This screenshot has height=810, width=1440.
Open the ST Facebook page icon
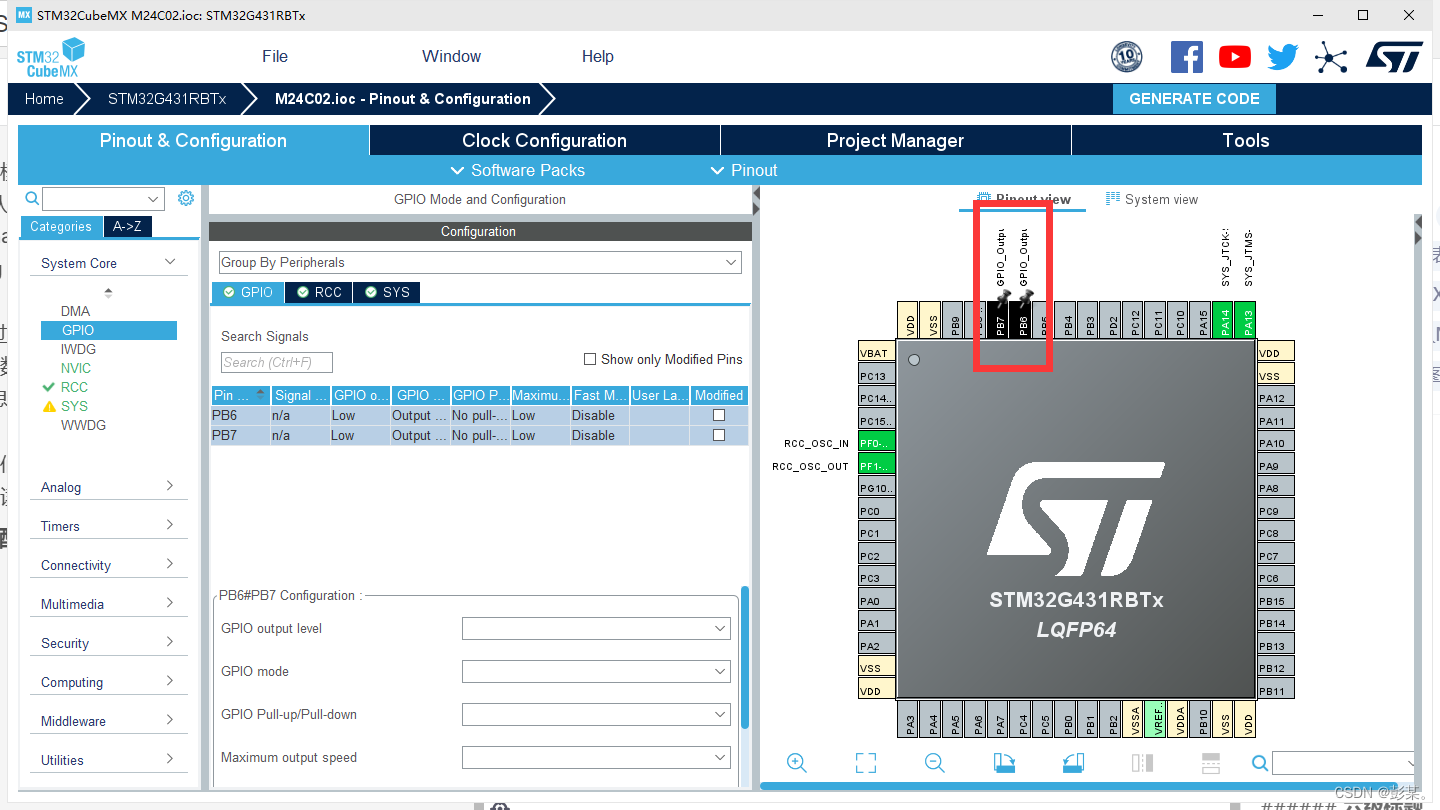1186,57
